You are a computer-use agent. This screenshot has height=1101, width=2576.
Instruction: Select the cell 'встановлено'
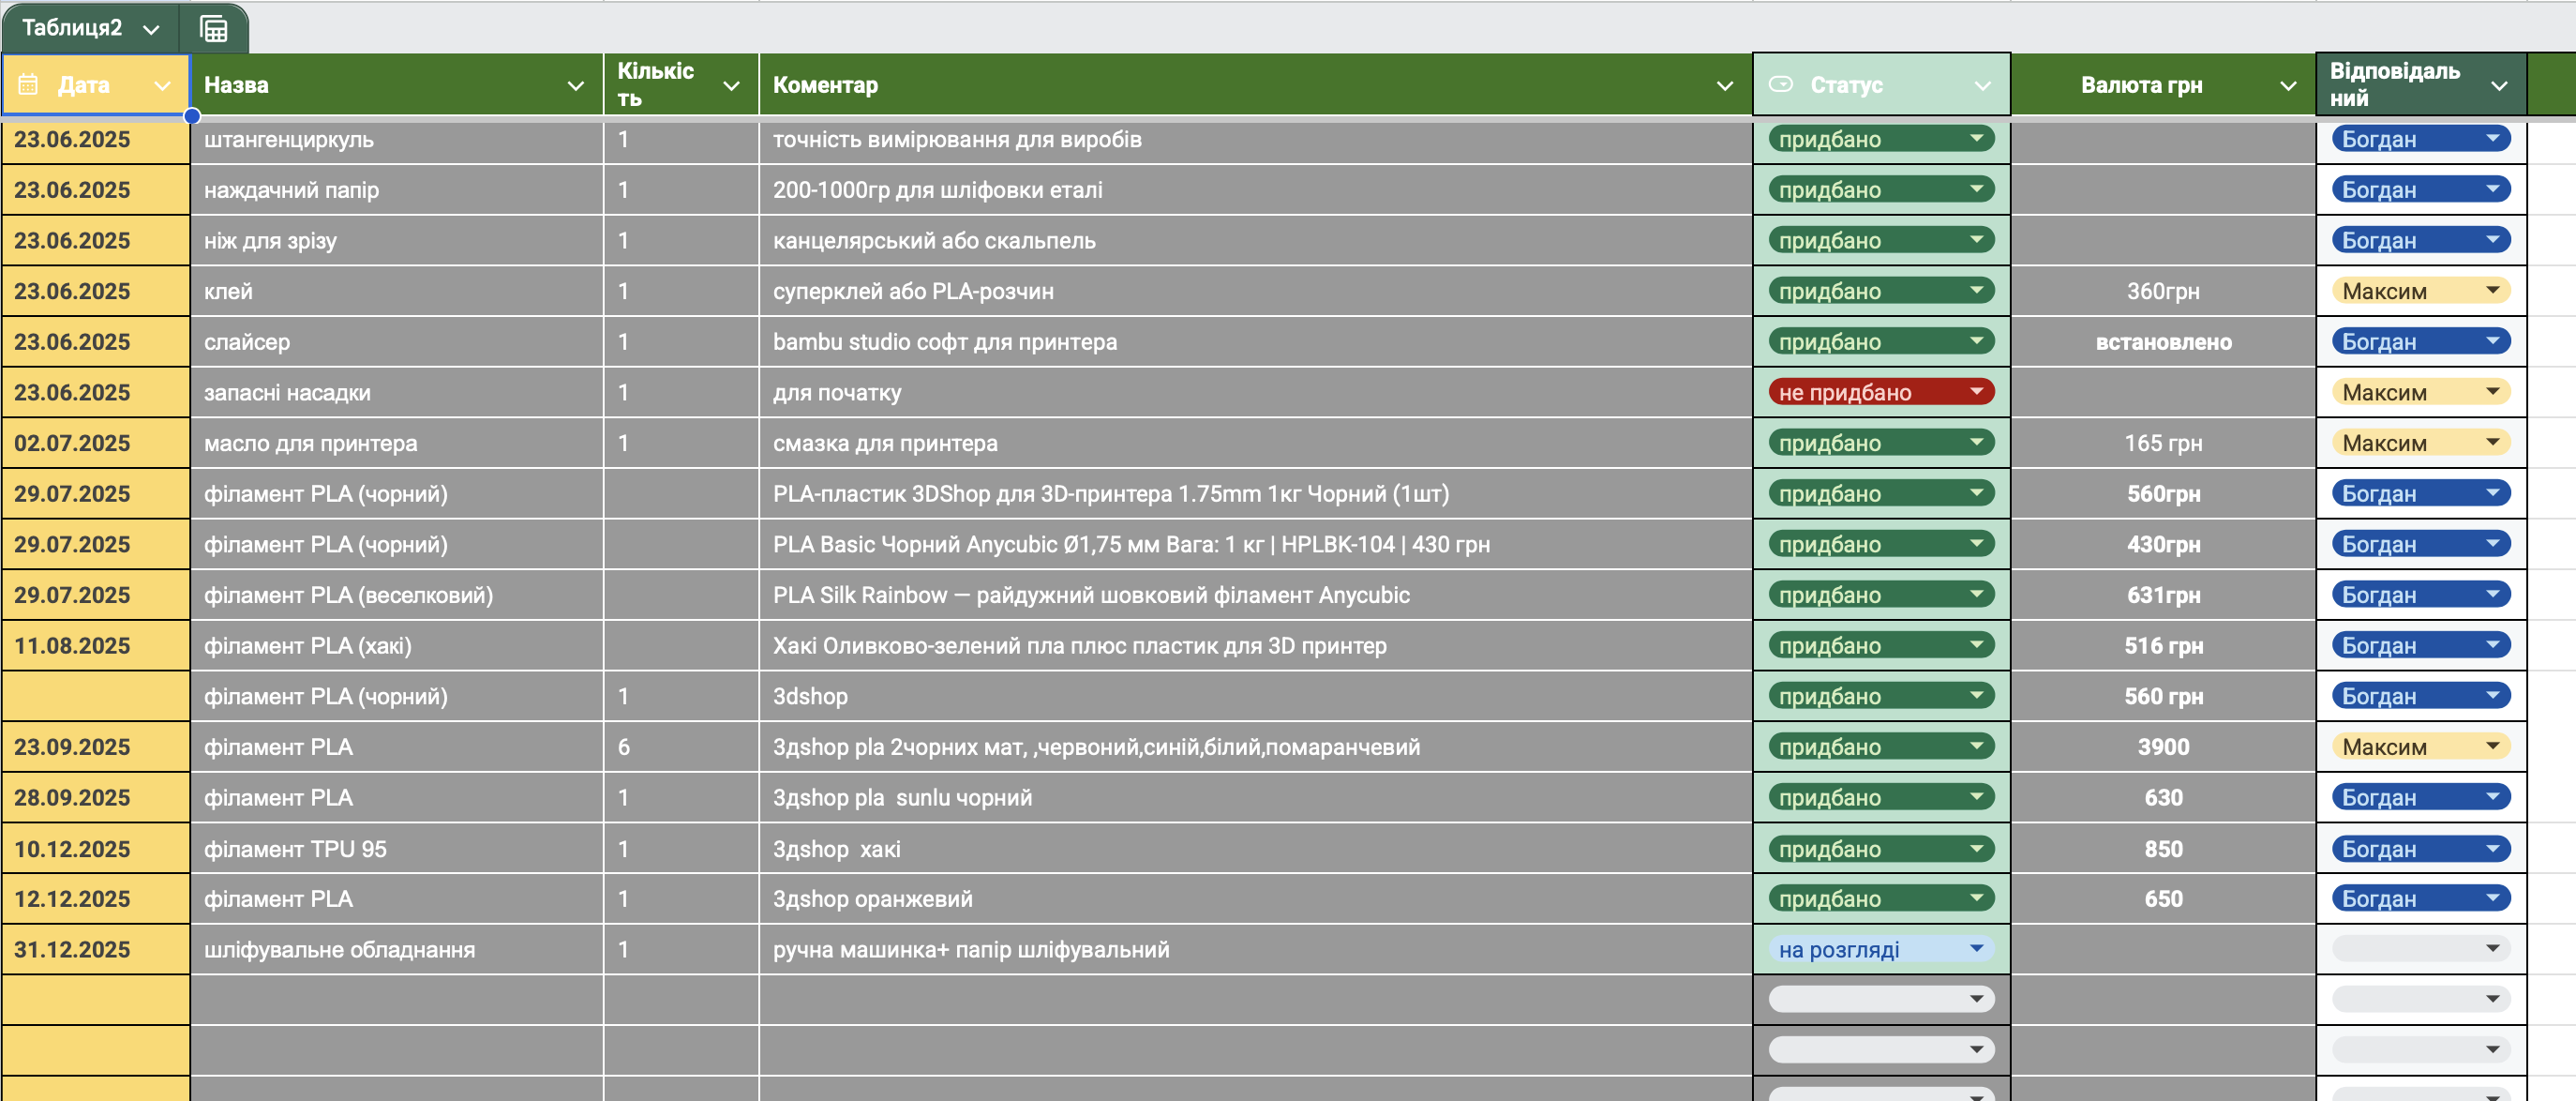point(2163,342)
